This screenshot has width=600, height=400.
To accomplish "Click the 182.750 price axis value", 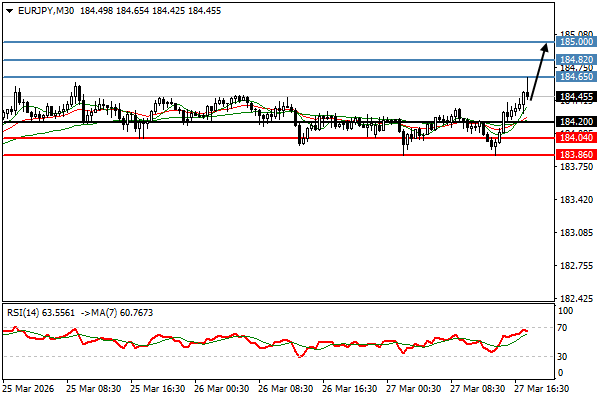I will point(575,266).
